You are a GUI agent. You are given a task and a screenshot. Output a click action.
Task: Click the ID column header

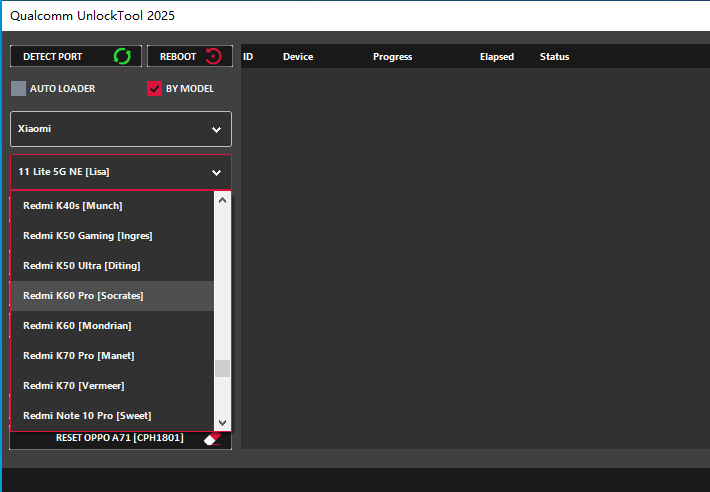point(248,57)
